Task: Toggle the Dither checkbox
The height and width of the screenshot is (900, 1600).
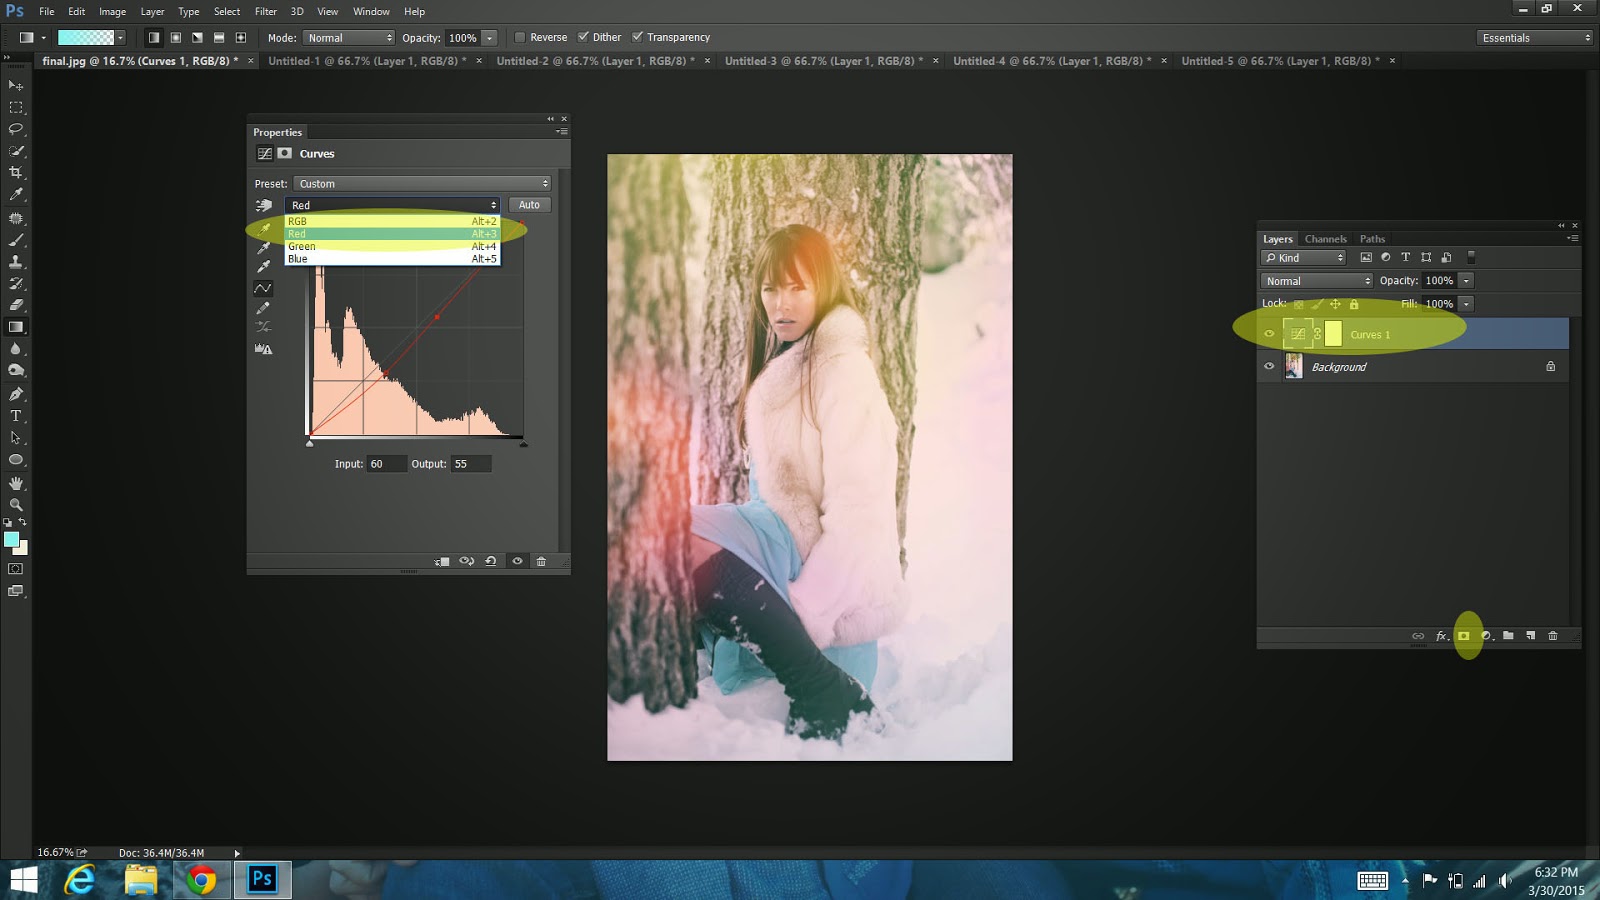Action: pos(583,37)
